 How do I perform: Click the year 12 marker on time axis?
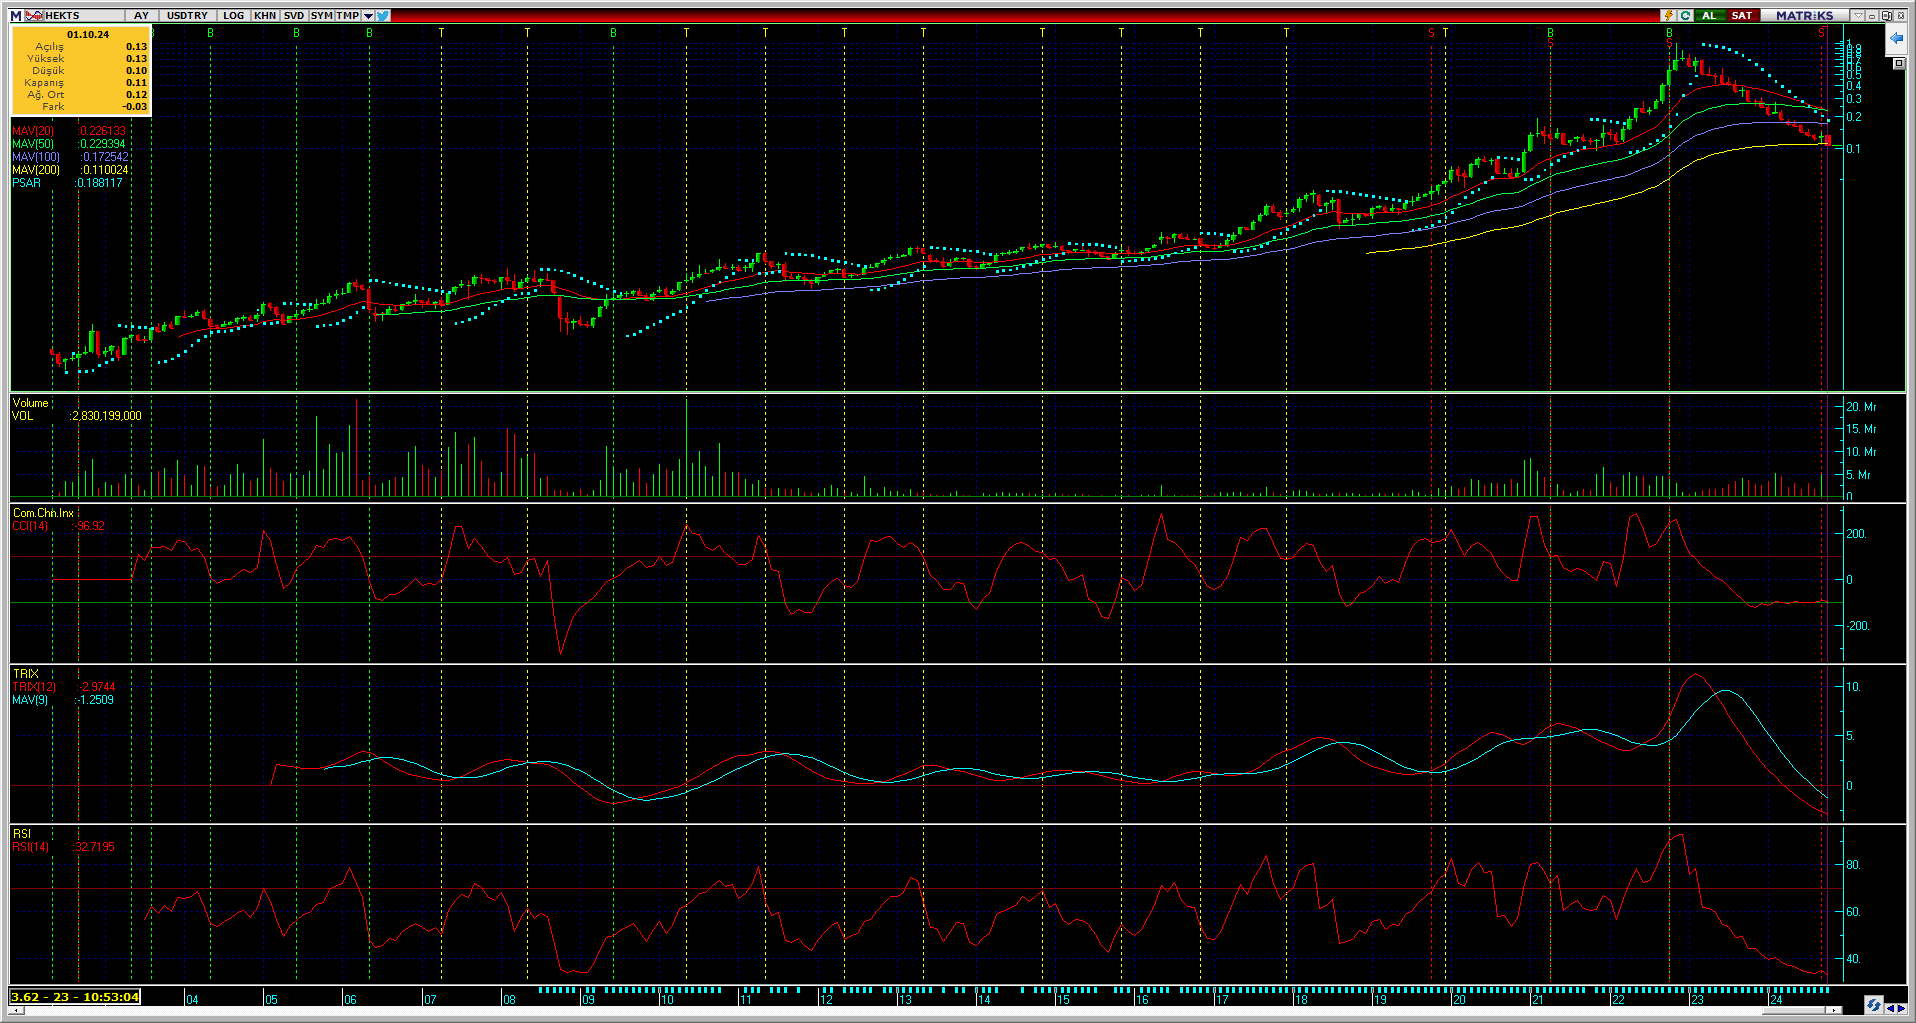click(826, 999)
